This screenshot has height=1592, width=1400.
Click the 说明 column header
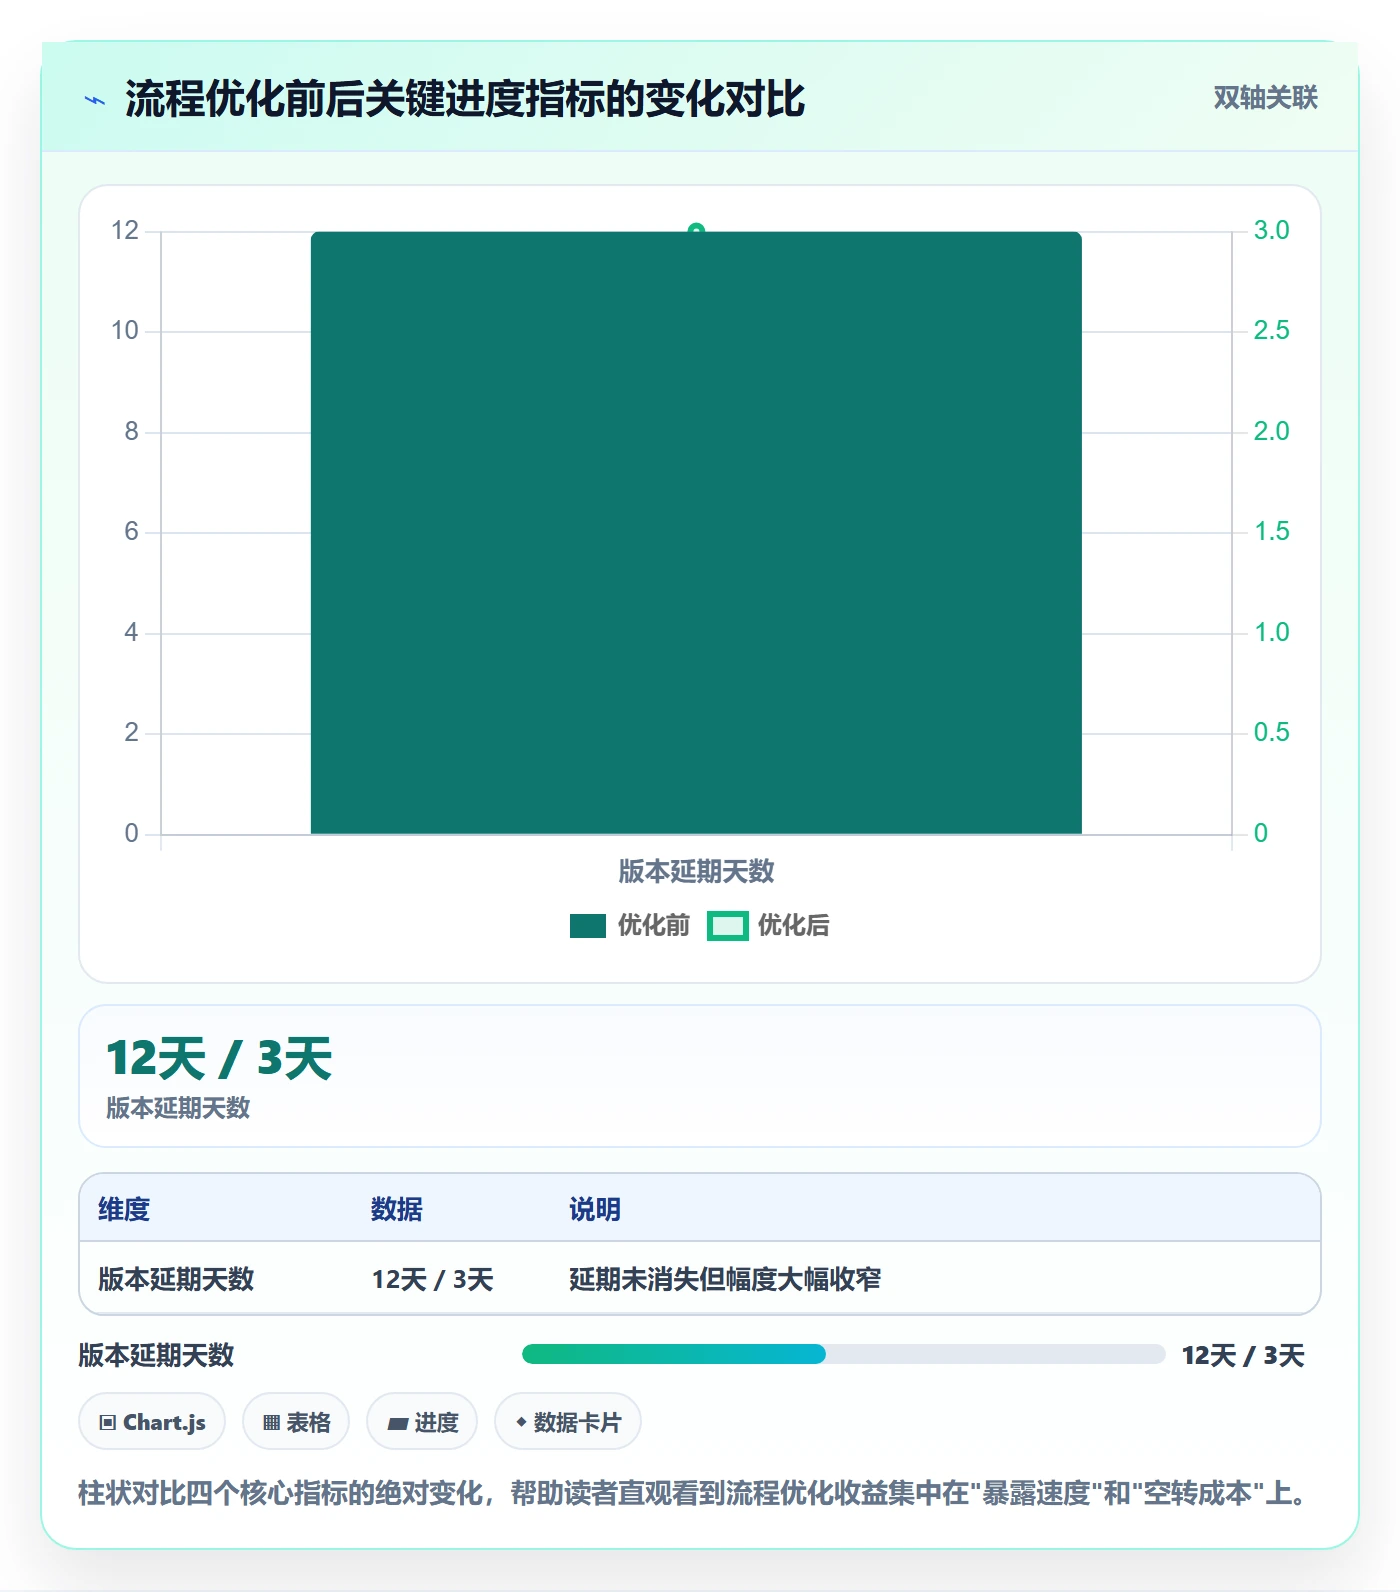pyautogui.click(x=595, y=1209)
